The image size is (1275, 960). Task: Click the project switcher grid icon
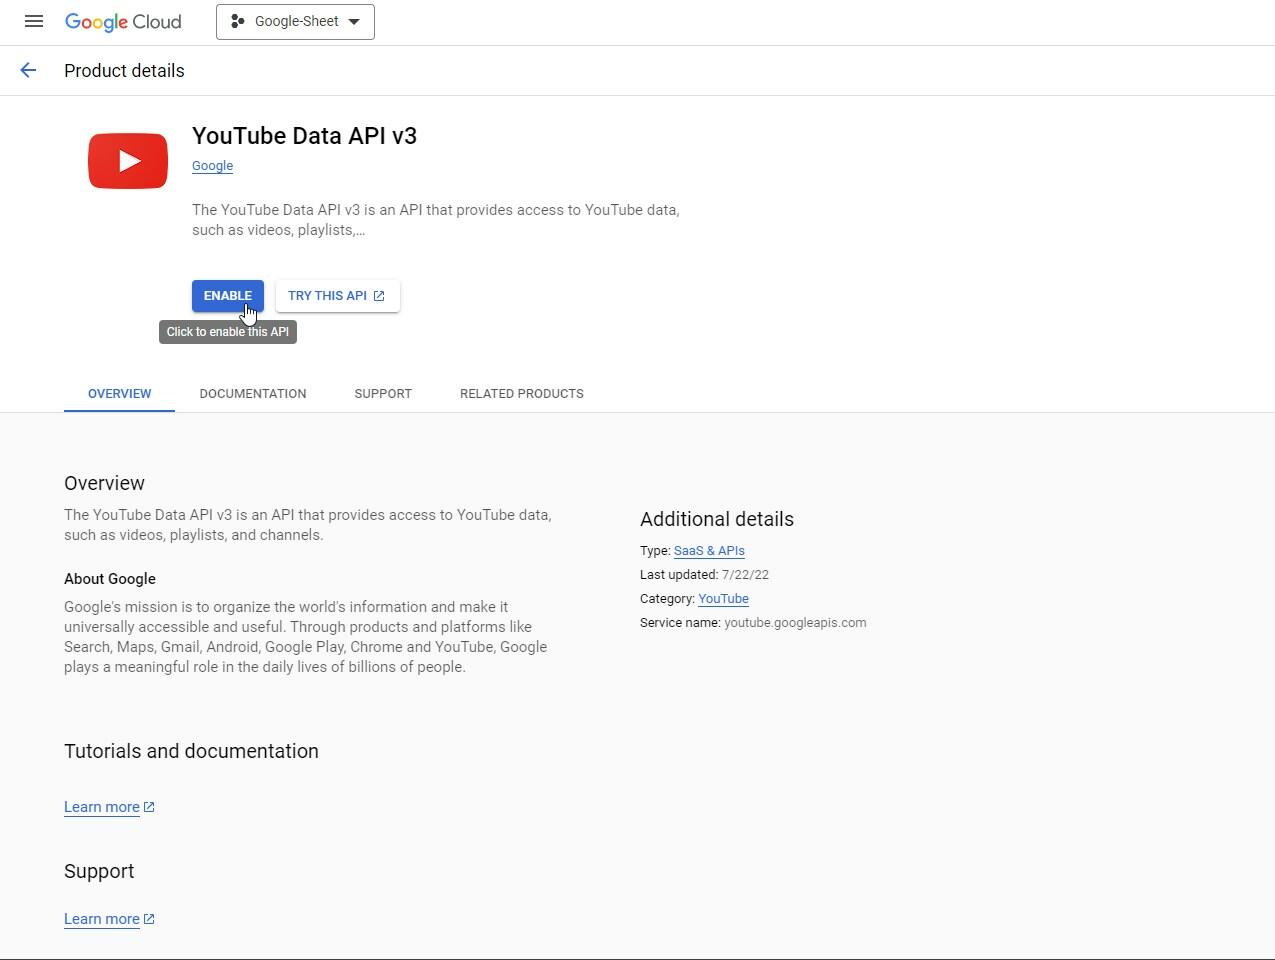237,20
